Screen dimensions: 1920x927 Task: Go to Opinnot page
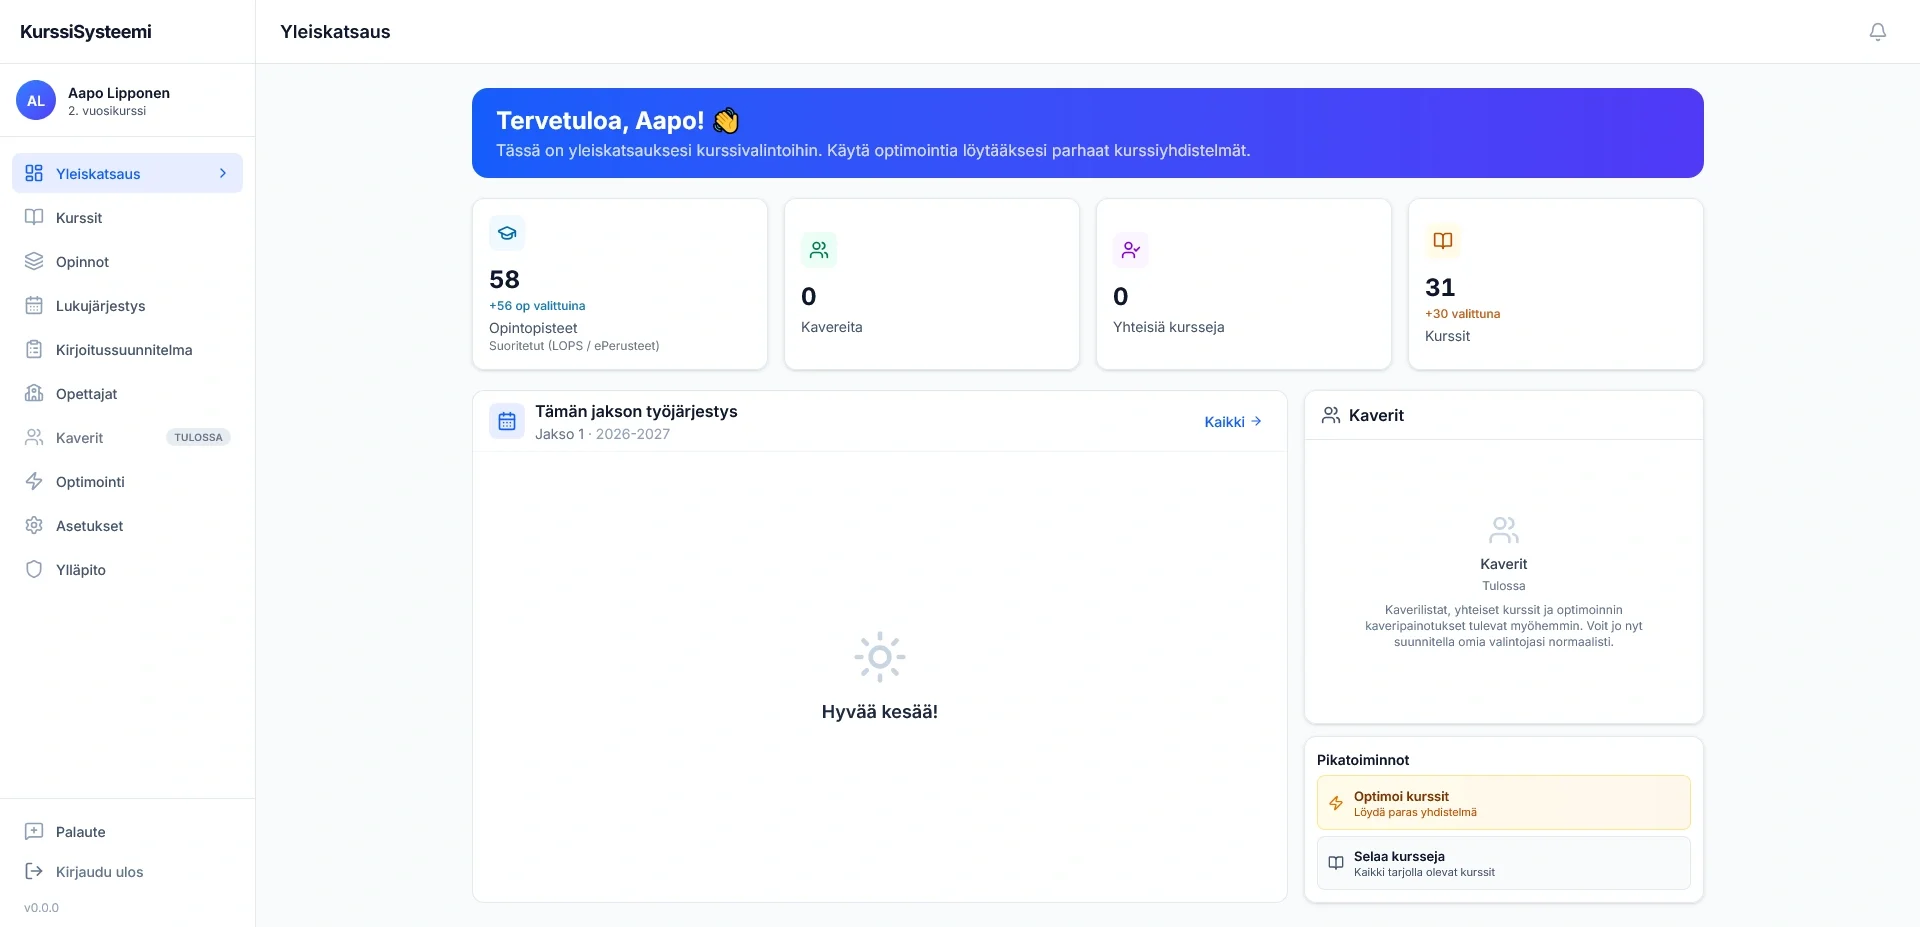coord(127,261)
